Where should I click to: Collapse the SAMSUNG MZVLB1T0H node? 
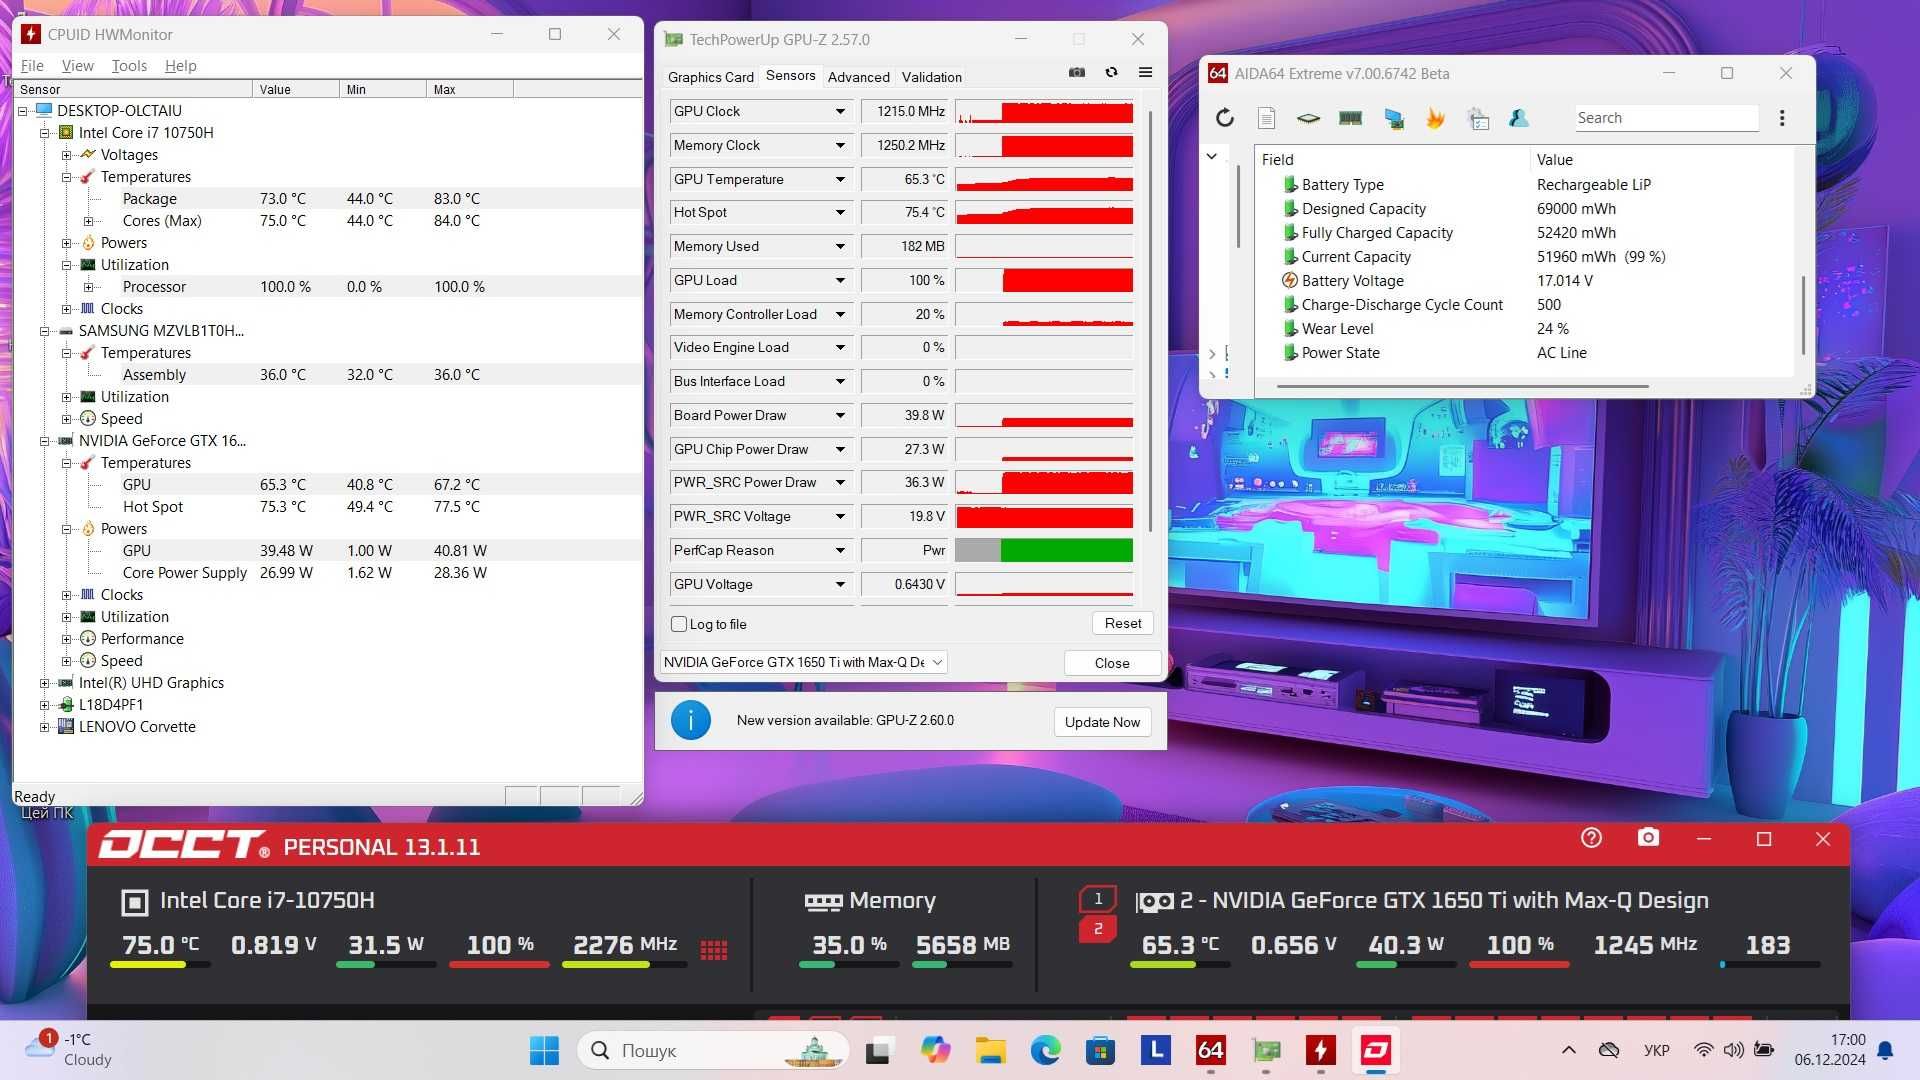pyautogui.click(x=44, y=331)
